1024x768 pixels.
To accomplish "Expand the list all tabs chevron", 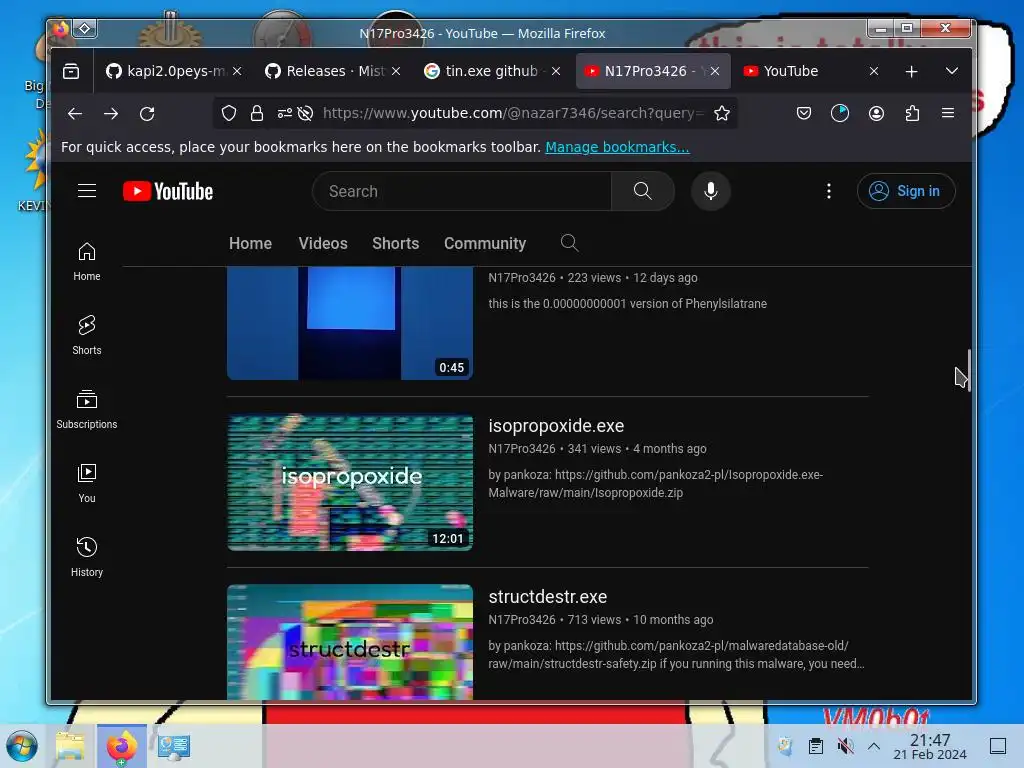I will (952, 71).
